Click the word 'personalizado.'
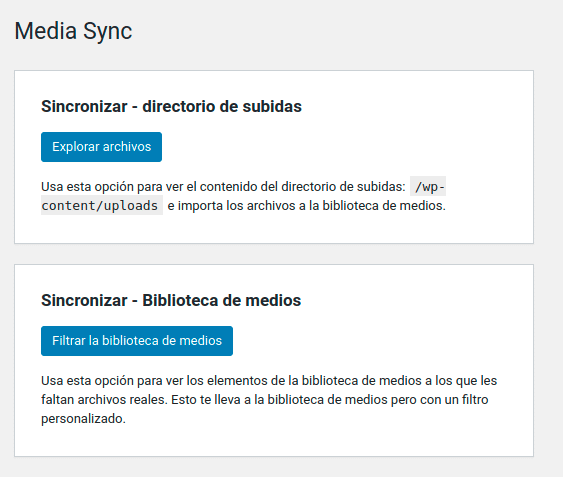The width and height of the screenshot is (563, 477). (83, 419)
